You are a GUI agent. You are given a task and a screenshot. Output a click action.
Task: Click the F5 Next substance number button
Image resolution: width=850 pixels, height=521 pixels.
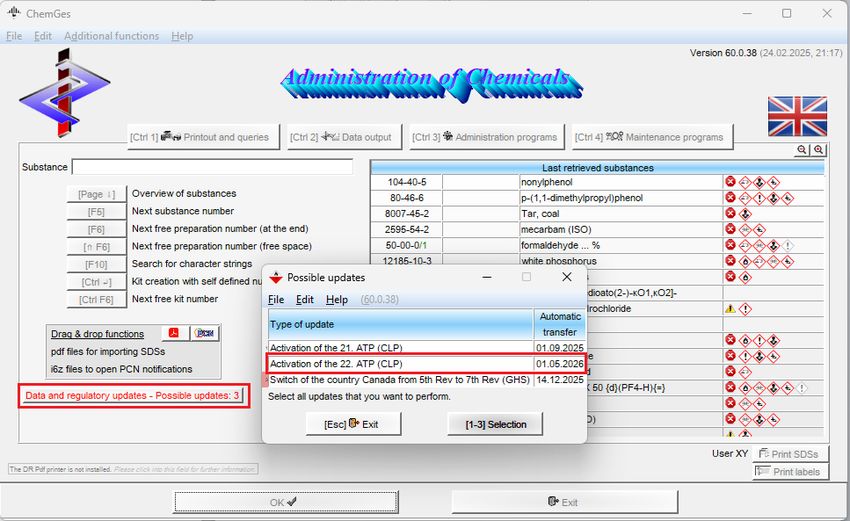pos(96,211)
